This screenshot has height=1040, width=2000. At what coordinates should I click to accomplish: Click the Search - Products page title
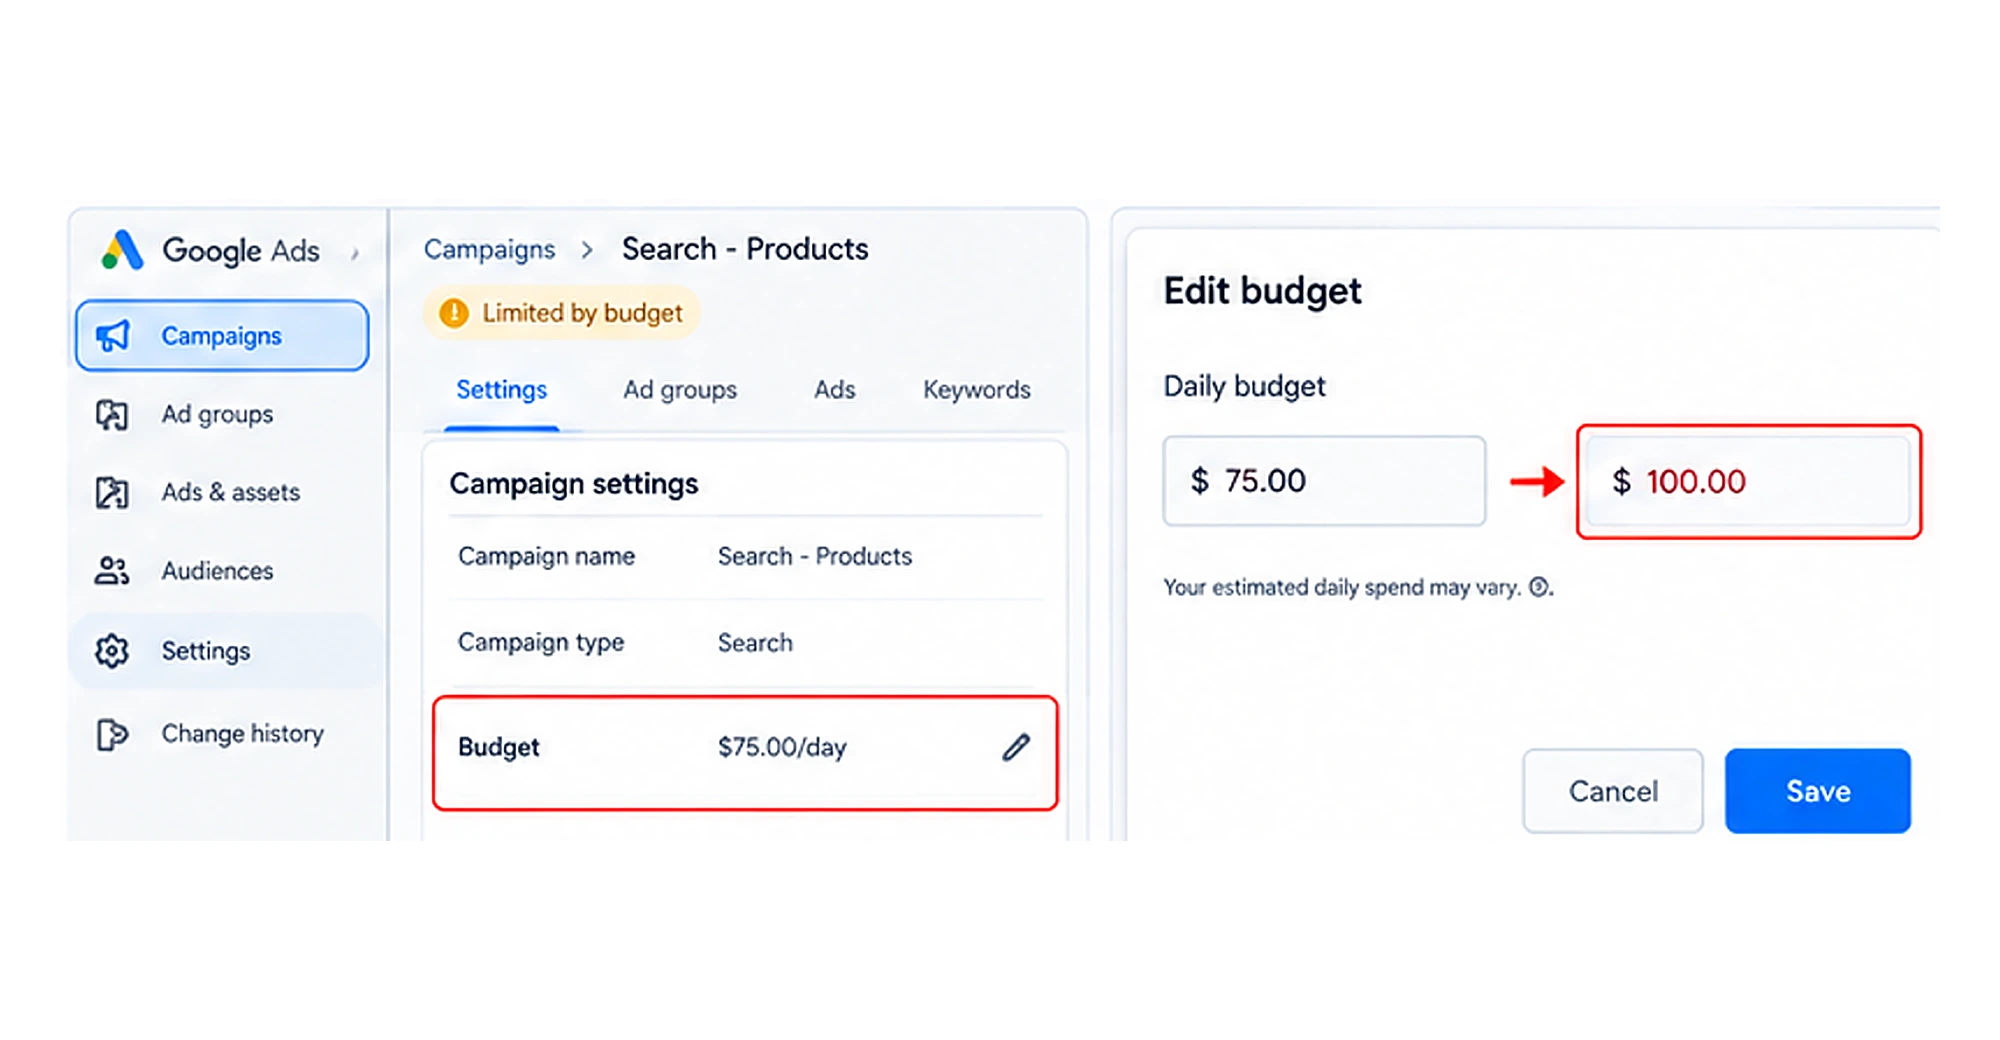pos(745,249)
